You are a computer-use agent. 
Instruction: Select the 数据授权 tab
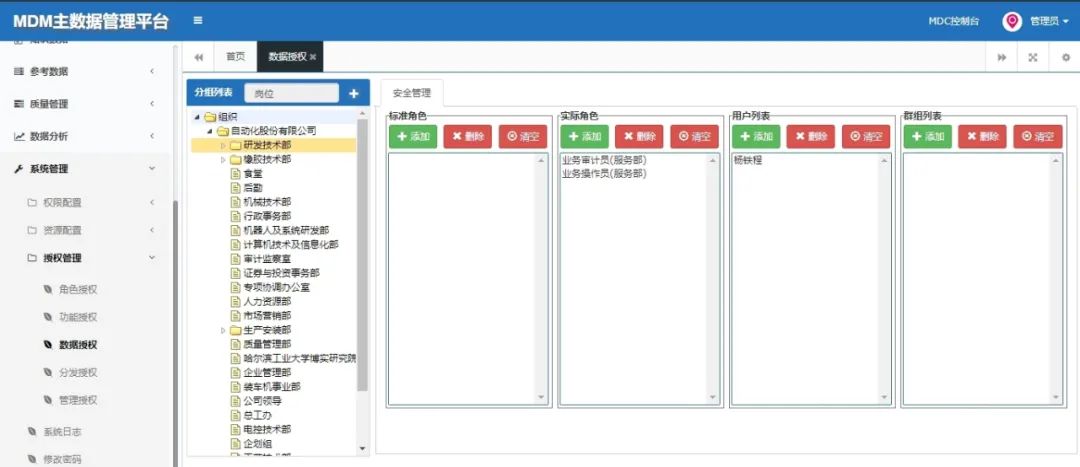(287, 57)
